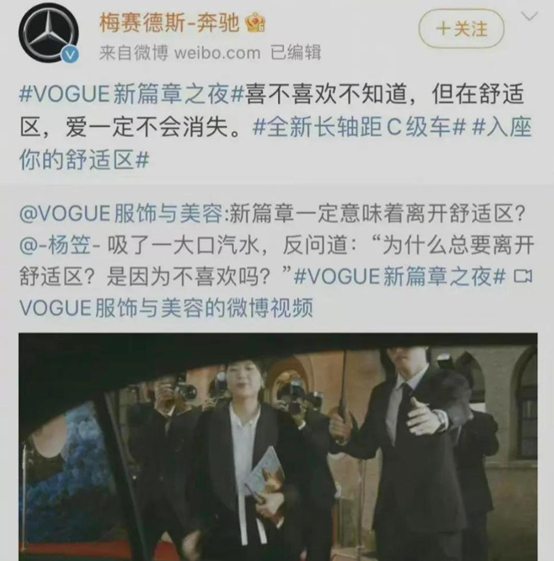The height and width of the screenshot is (561, 554).
Task: Play the embedded video thumbnail
Action: pos(278,447)
